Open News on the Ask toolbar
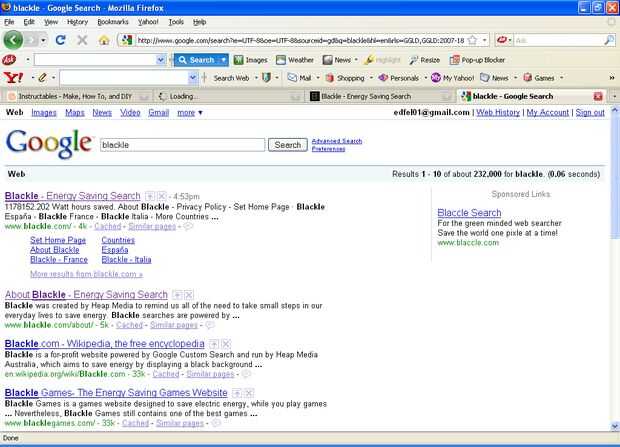 [337, 60]
